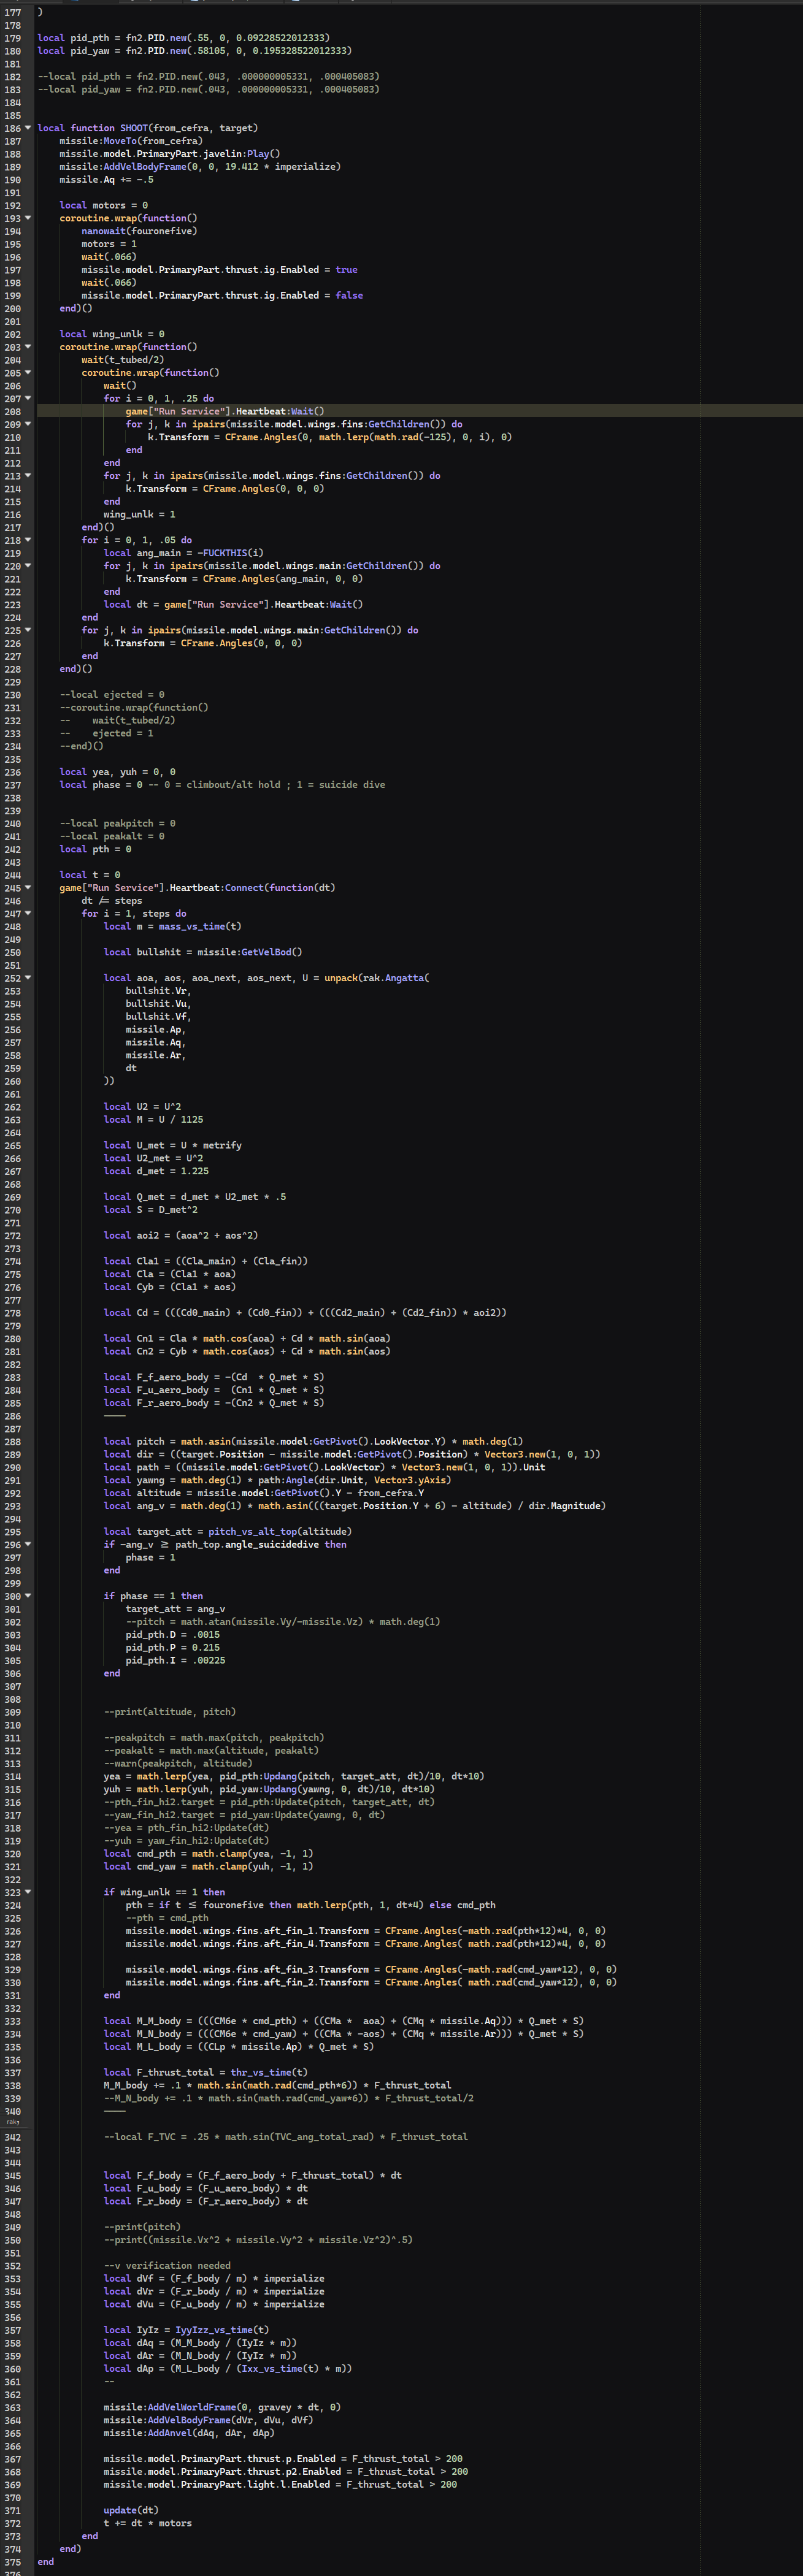Collapse the for-loop fold arrow at line 207

click(x=28, y=398)
